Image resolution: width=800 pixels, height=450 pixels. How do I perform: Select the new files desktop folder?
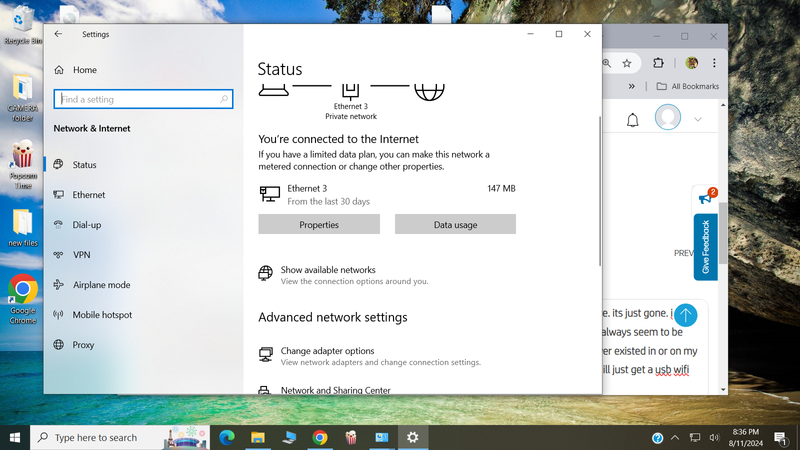(x=23, y=228)
